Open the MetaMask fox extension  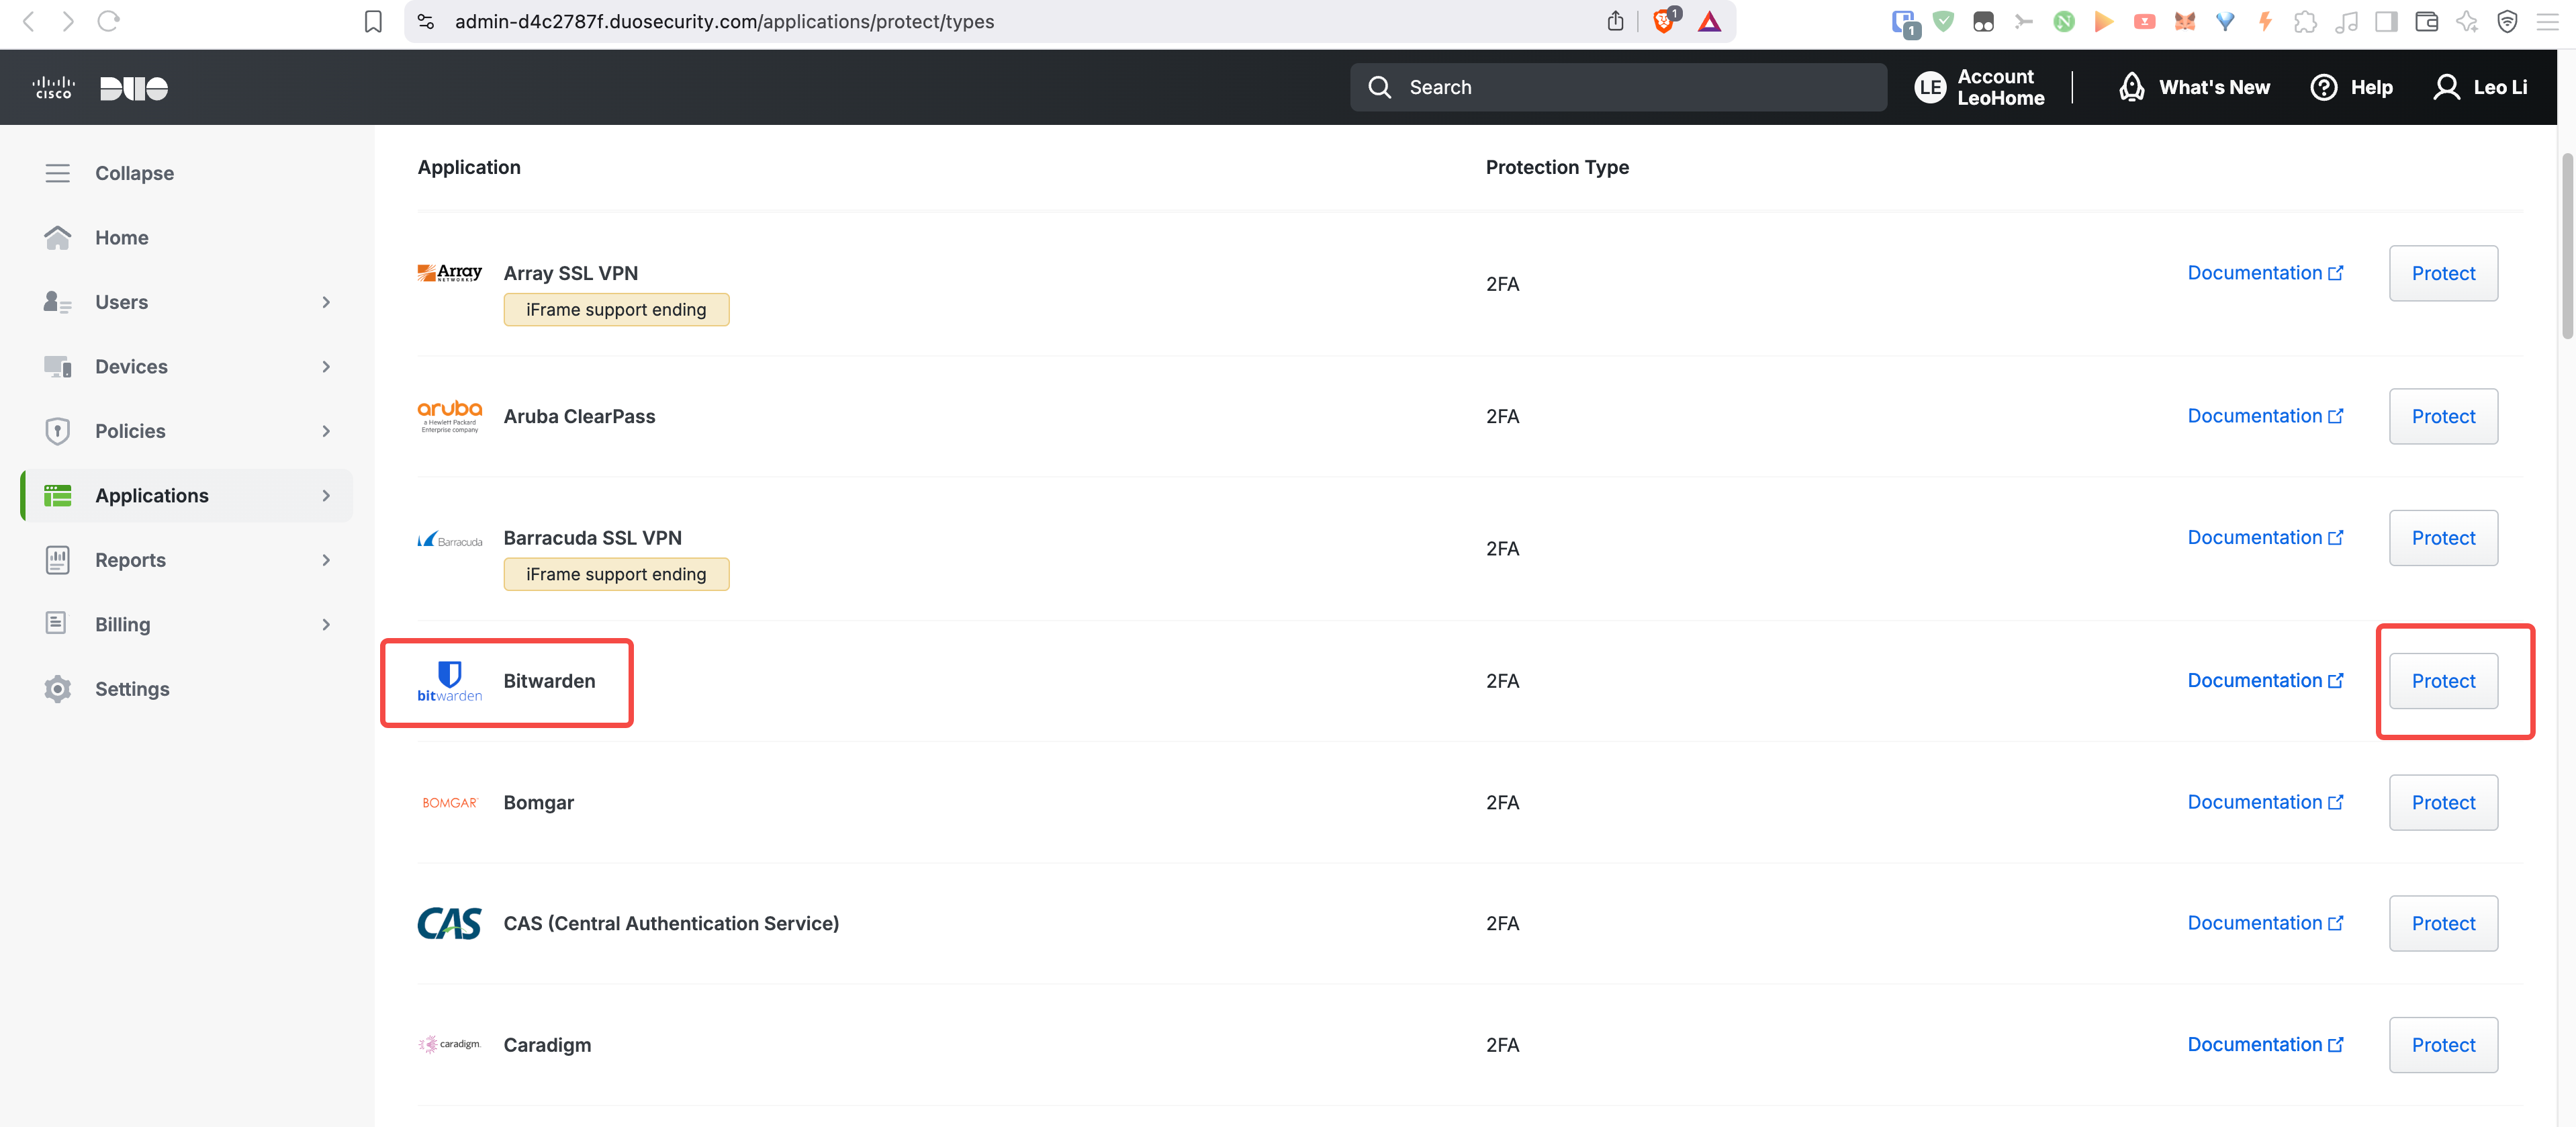2185,21
